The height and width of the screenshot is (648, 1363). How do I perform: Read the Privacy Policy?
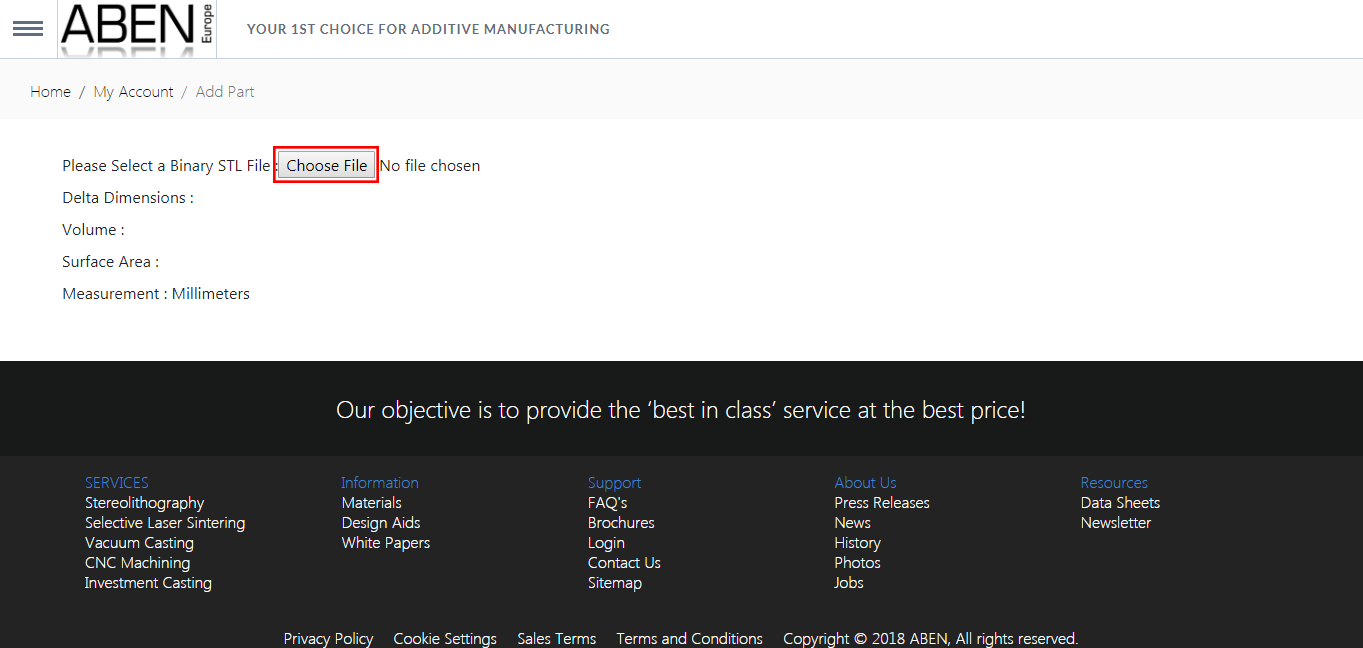328,638
